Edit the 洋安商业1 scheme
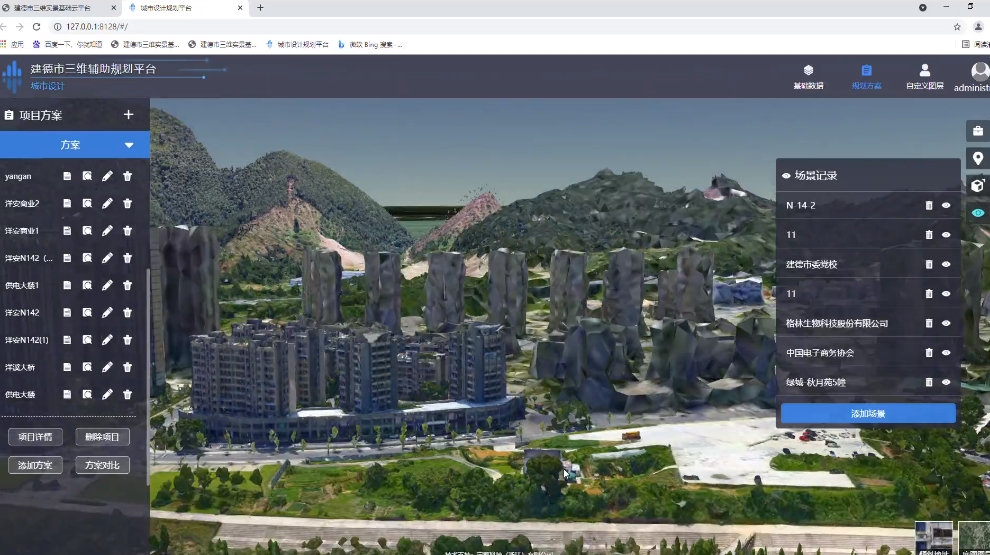This screenshot has height=555, width=990. point(107,230)
